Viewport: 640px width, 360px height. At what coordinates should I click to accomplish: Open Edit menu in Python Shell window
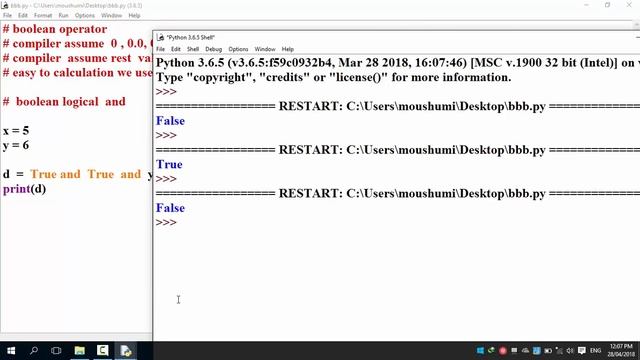(176, 49)
